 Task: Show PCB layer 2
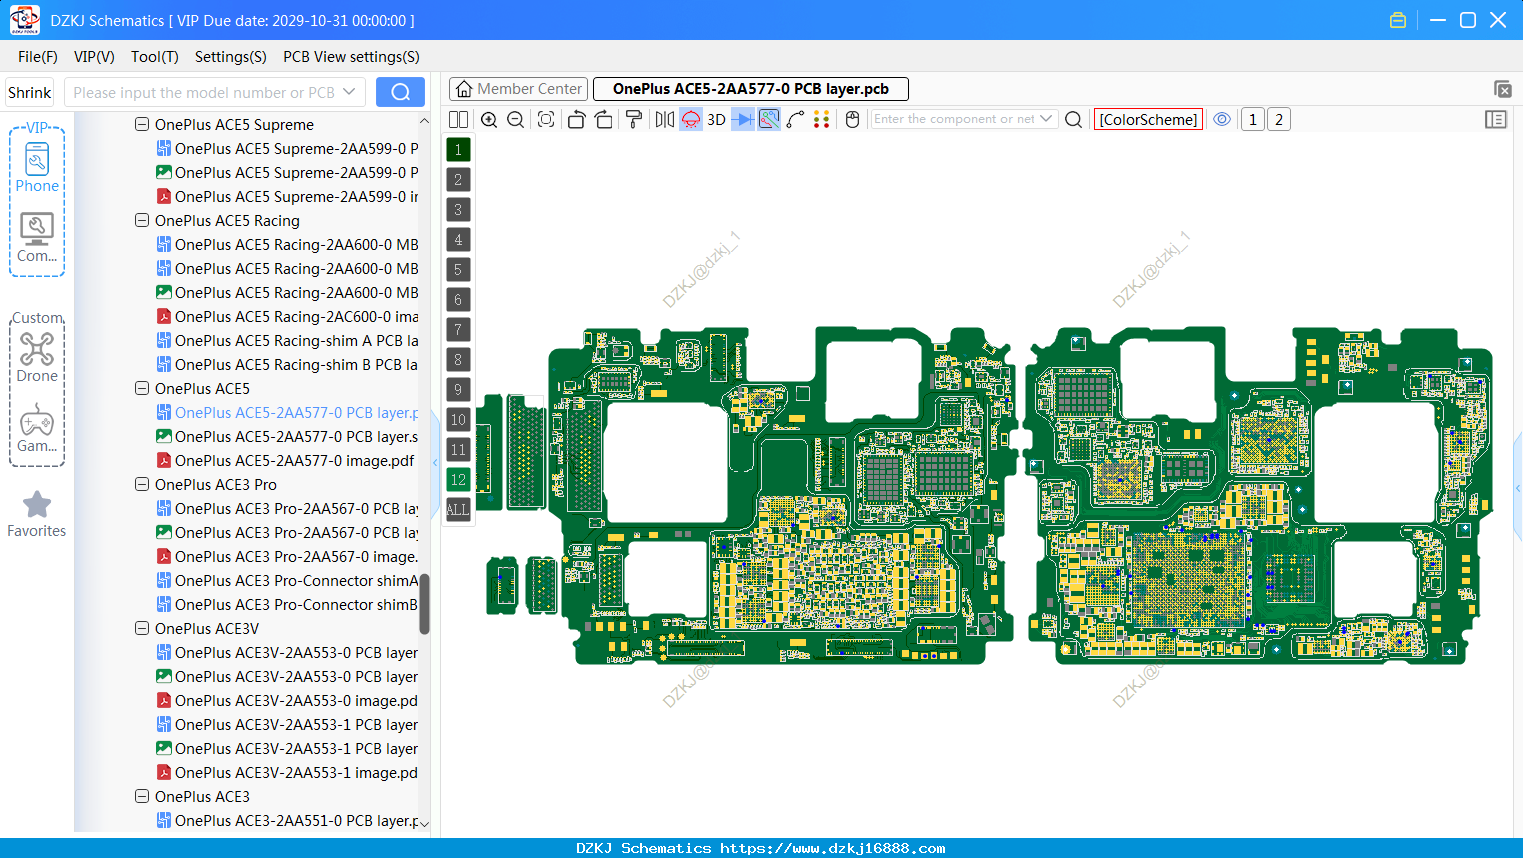click(x=458, y=179)
